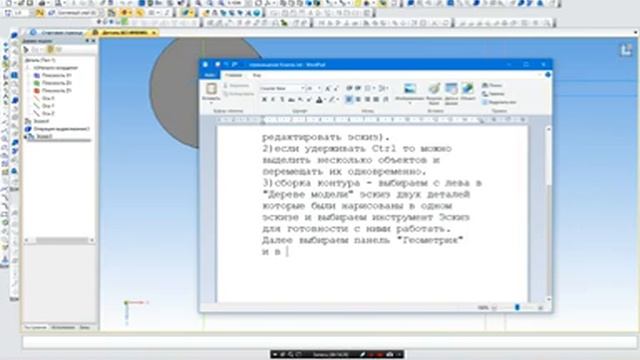
Task: Align text right in WordPad
Action: tap(367, 99)
